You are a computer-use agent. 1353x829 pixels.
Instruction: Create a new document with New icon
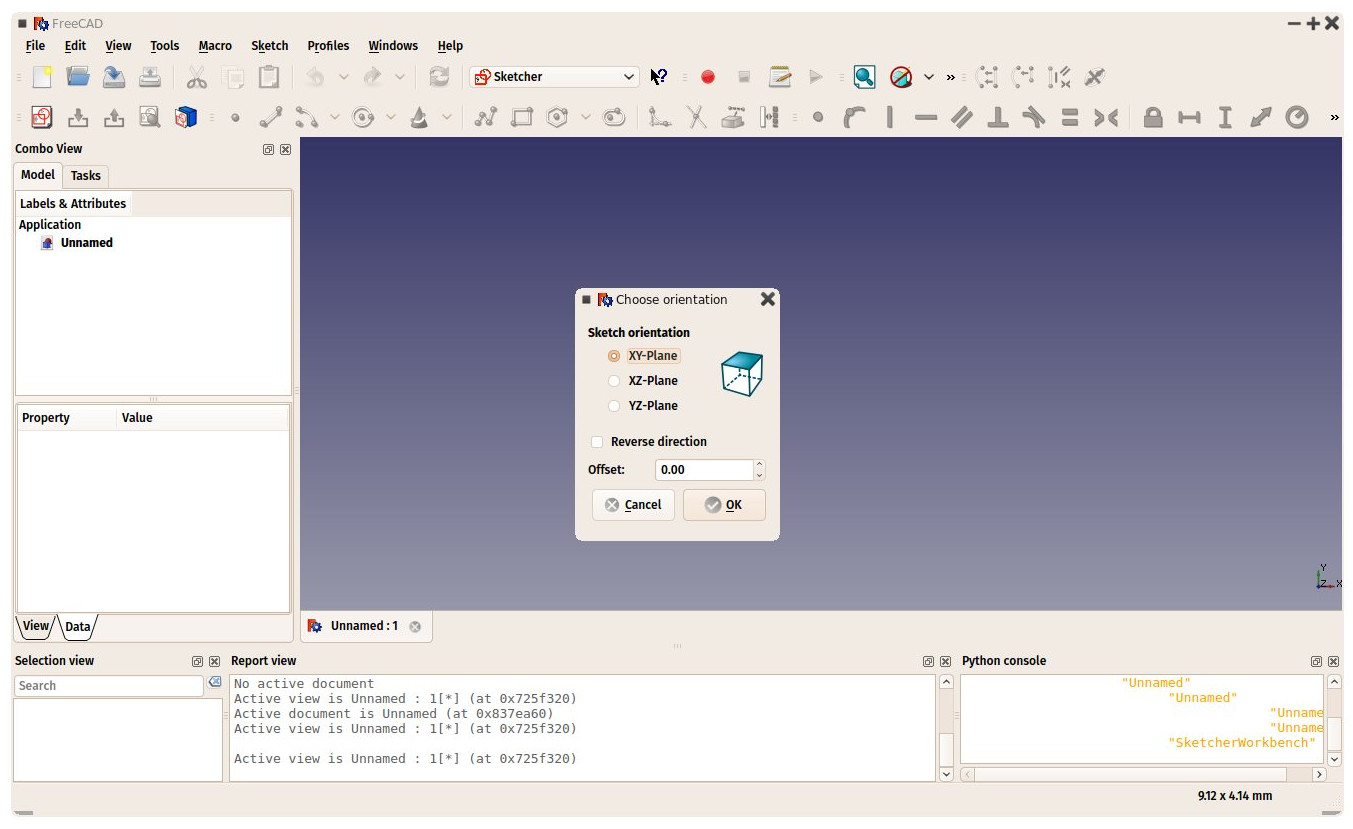42,77
